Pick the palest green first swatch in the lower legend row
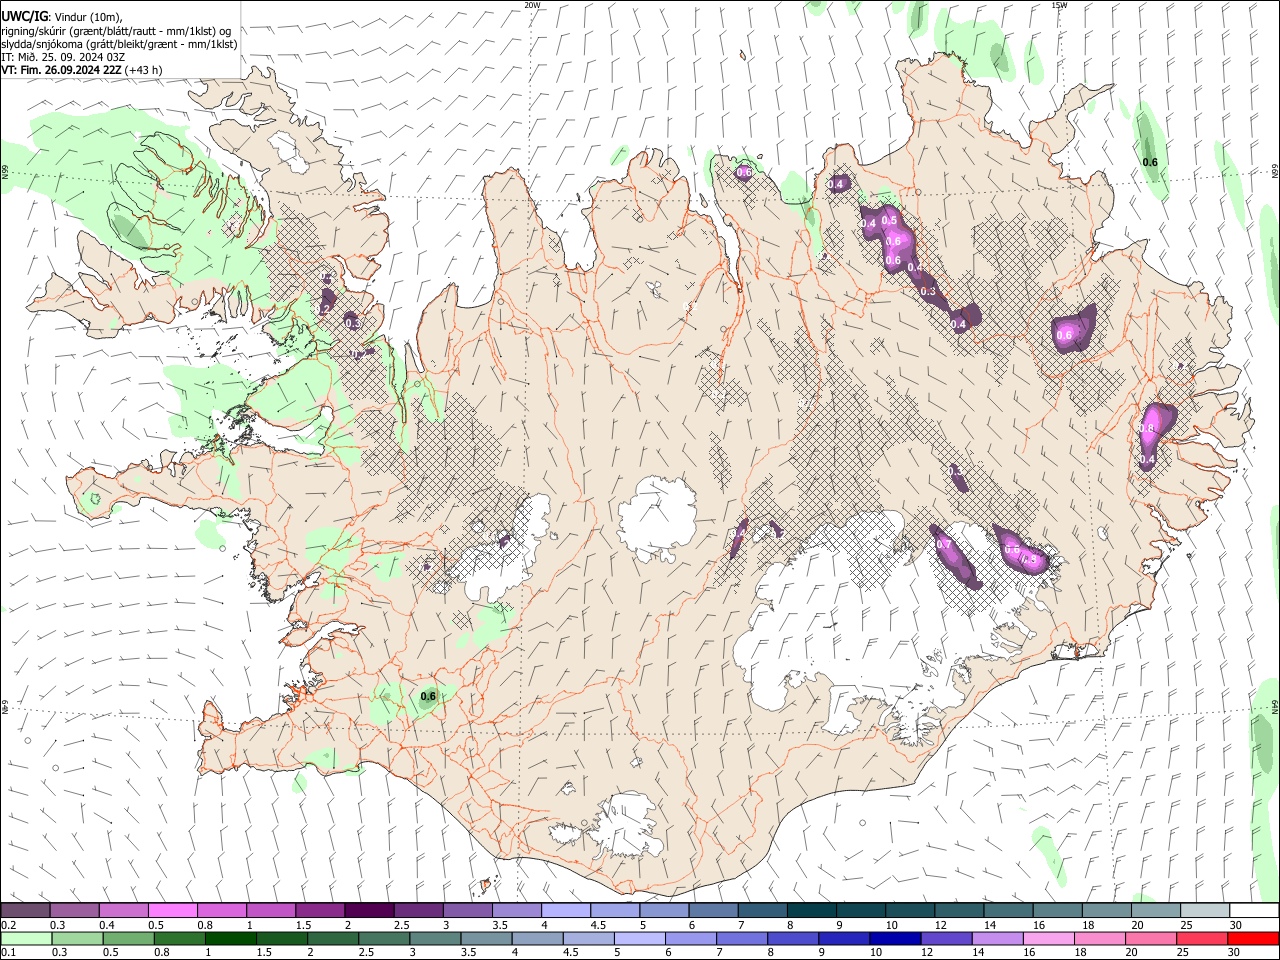This screenshot has width=1280, height=960. click(26, 939)
